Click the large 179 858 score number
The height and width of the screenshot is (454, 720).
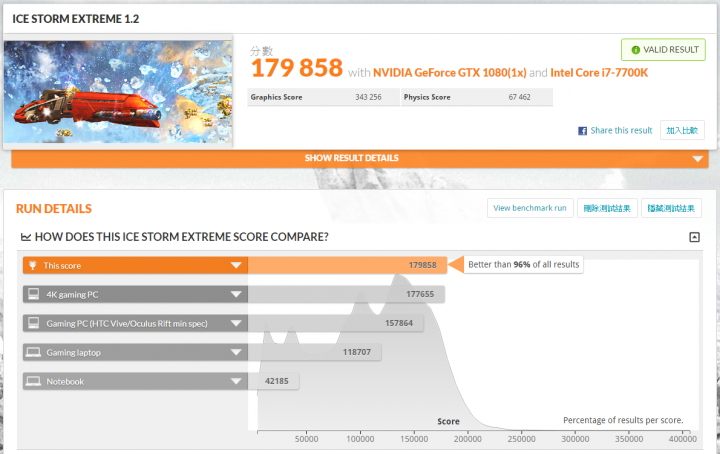[x=297, y=68]
